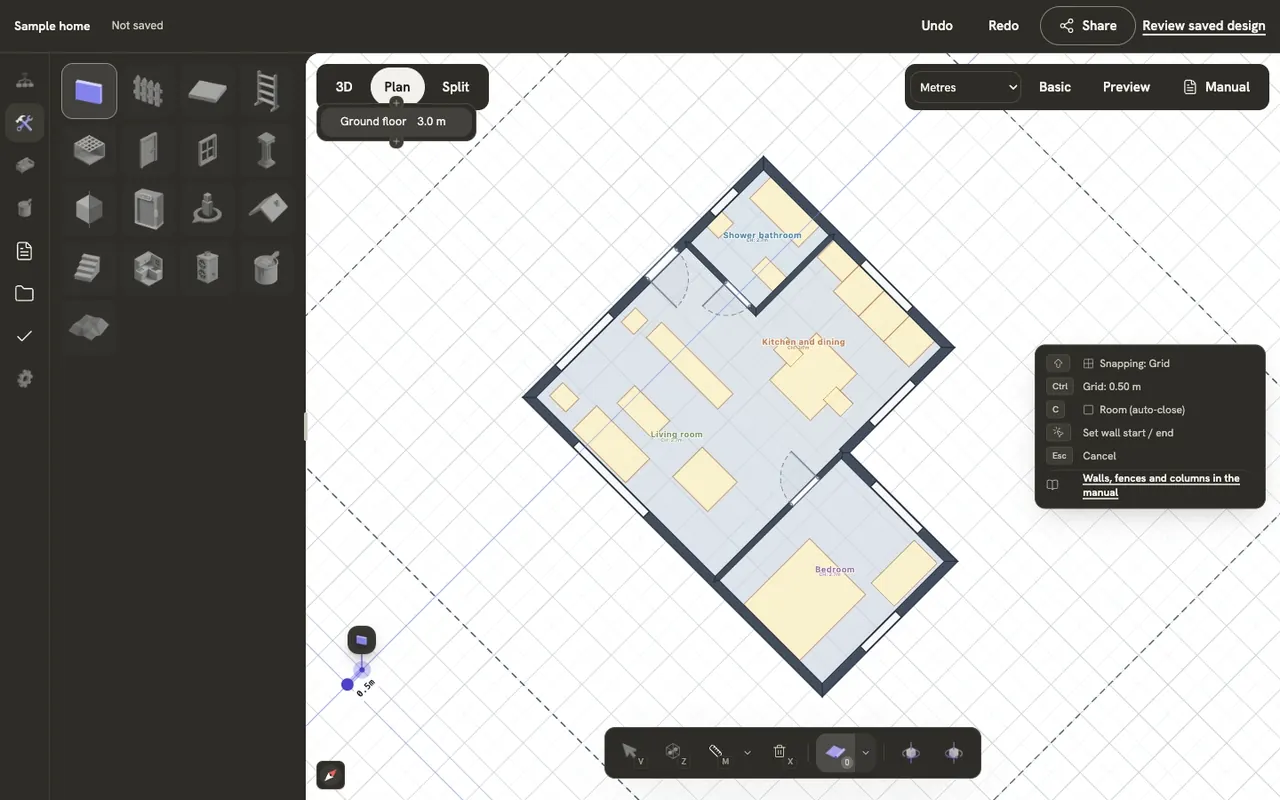Click the Delete trash tool (X)
Screen dimensions: 1280x800
tap(780, 753)
